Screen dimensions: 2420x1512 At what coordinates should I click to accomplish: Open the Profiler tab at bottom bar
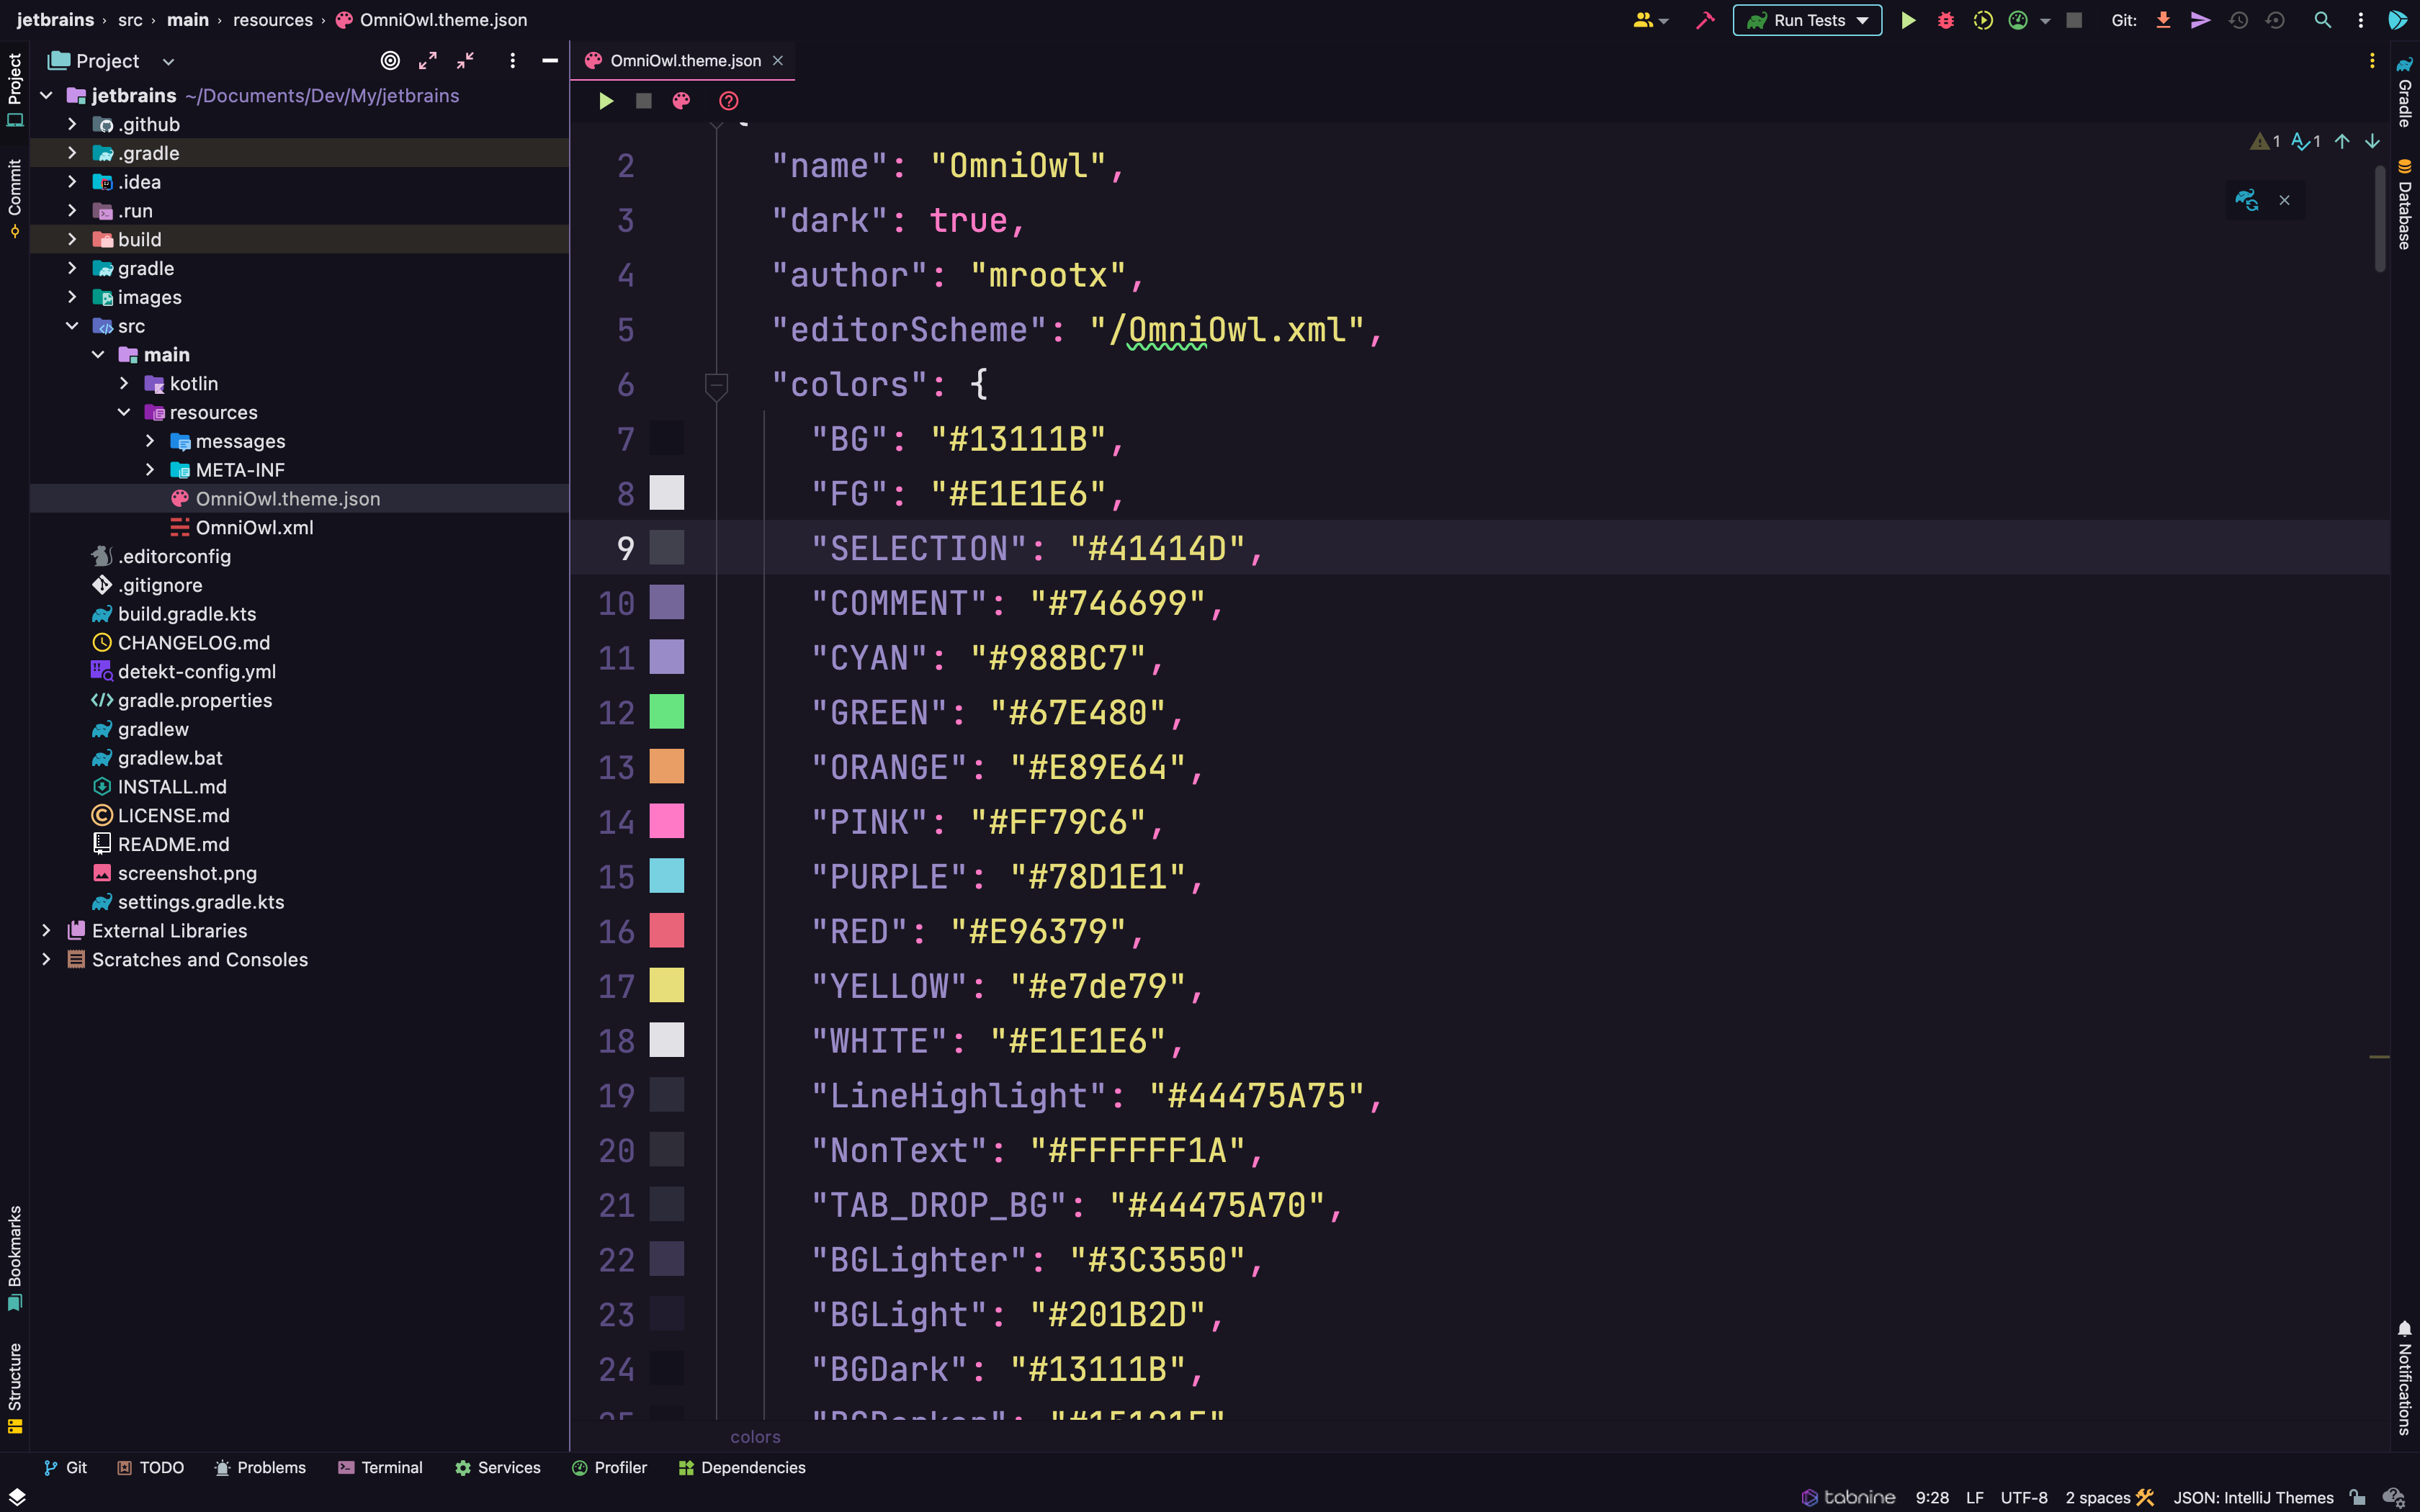pyautogui.click(x=619, y=1467)
